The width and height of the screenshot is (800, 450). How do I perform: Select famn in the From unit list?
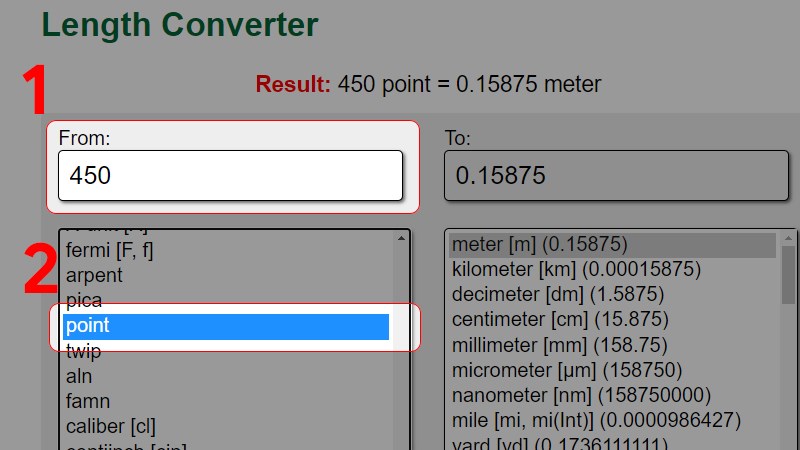[226, 401]
